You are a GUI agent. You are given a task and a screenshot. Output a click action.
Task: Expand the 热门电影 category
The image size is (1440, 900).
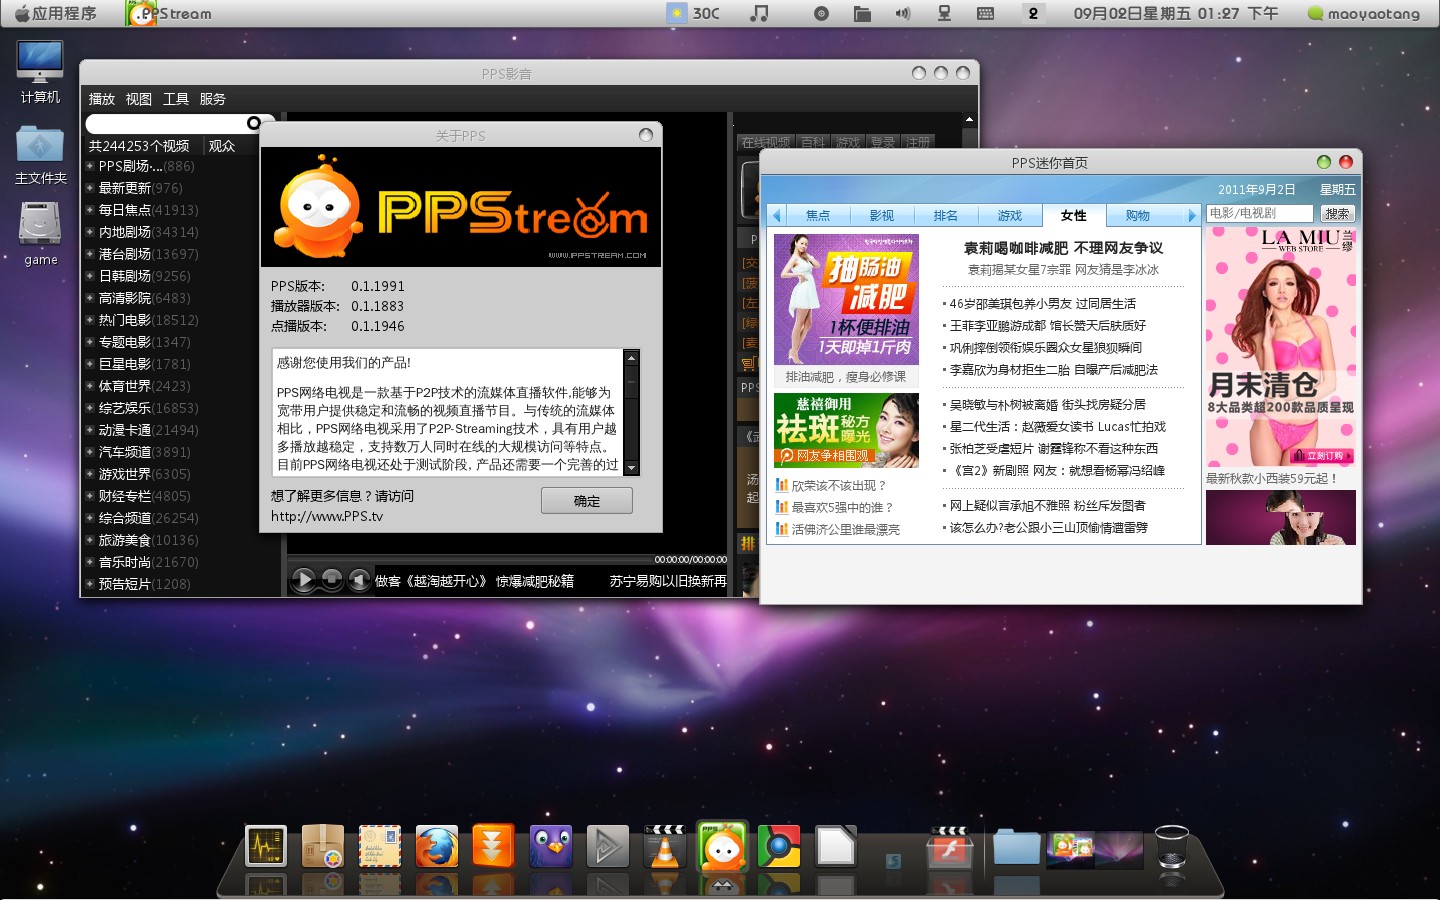coord(90,320)
